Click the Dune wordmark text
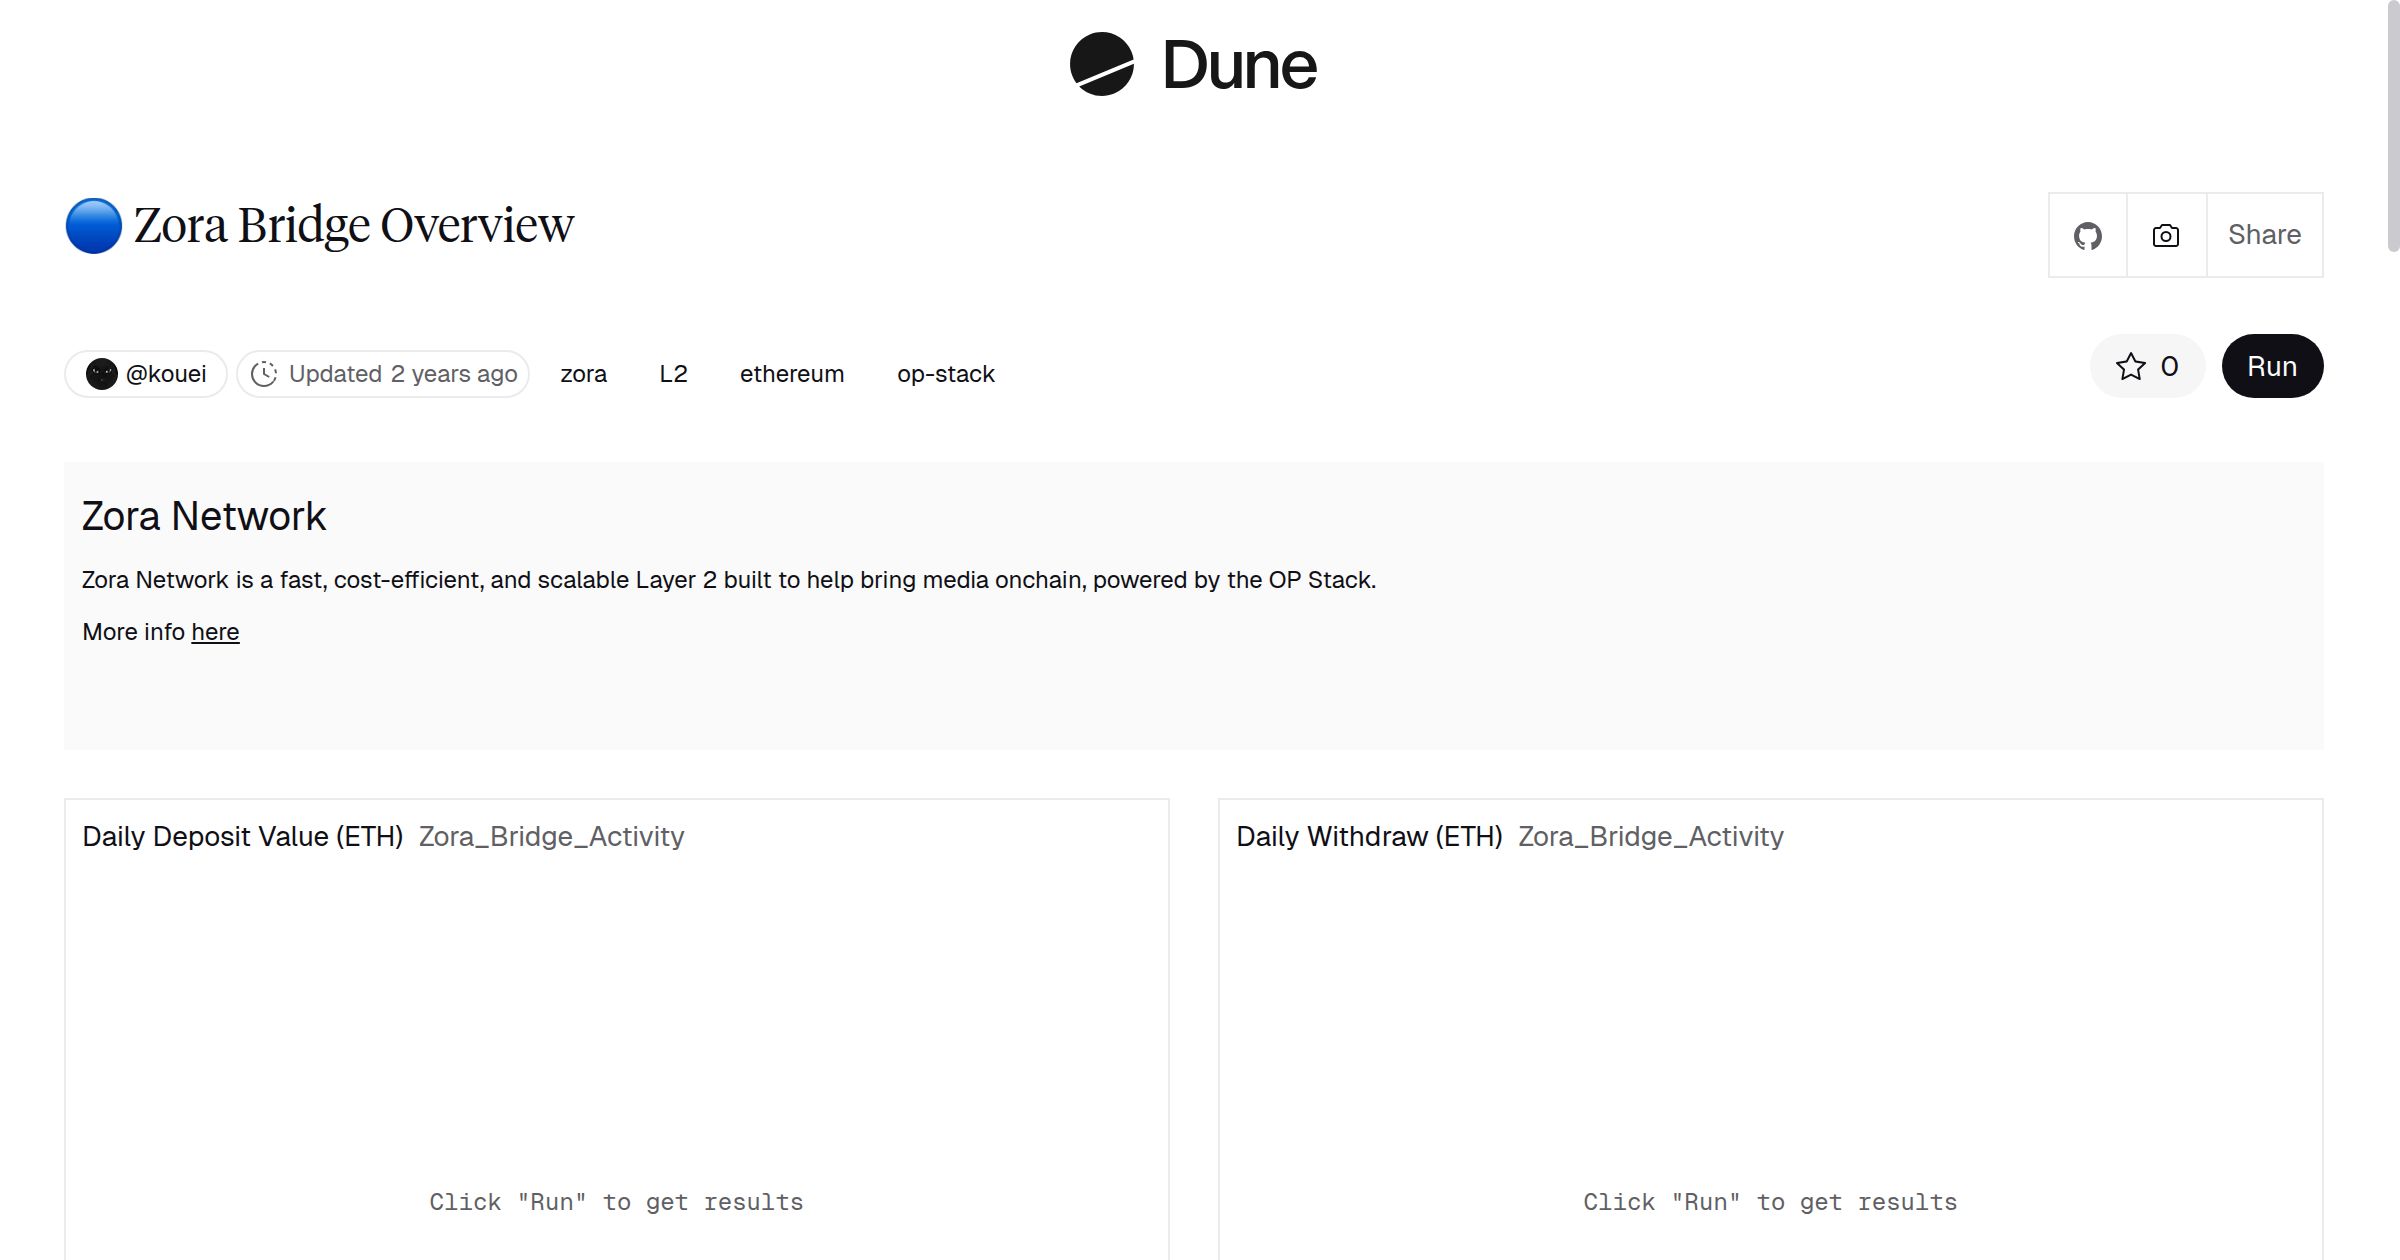Screen dimensions: 2400x1260 pyautogui.click(x=1239, y=66)
